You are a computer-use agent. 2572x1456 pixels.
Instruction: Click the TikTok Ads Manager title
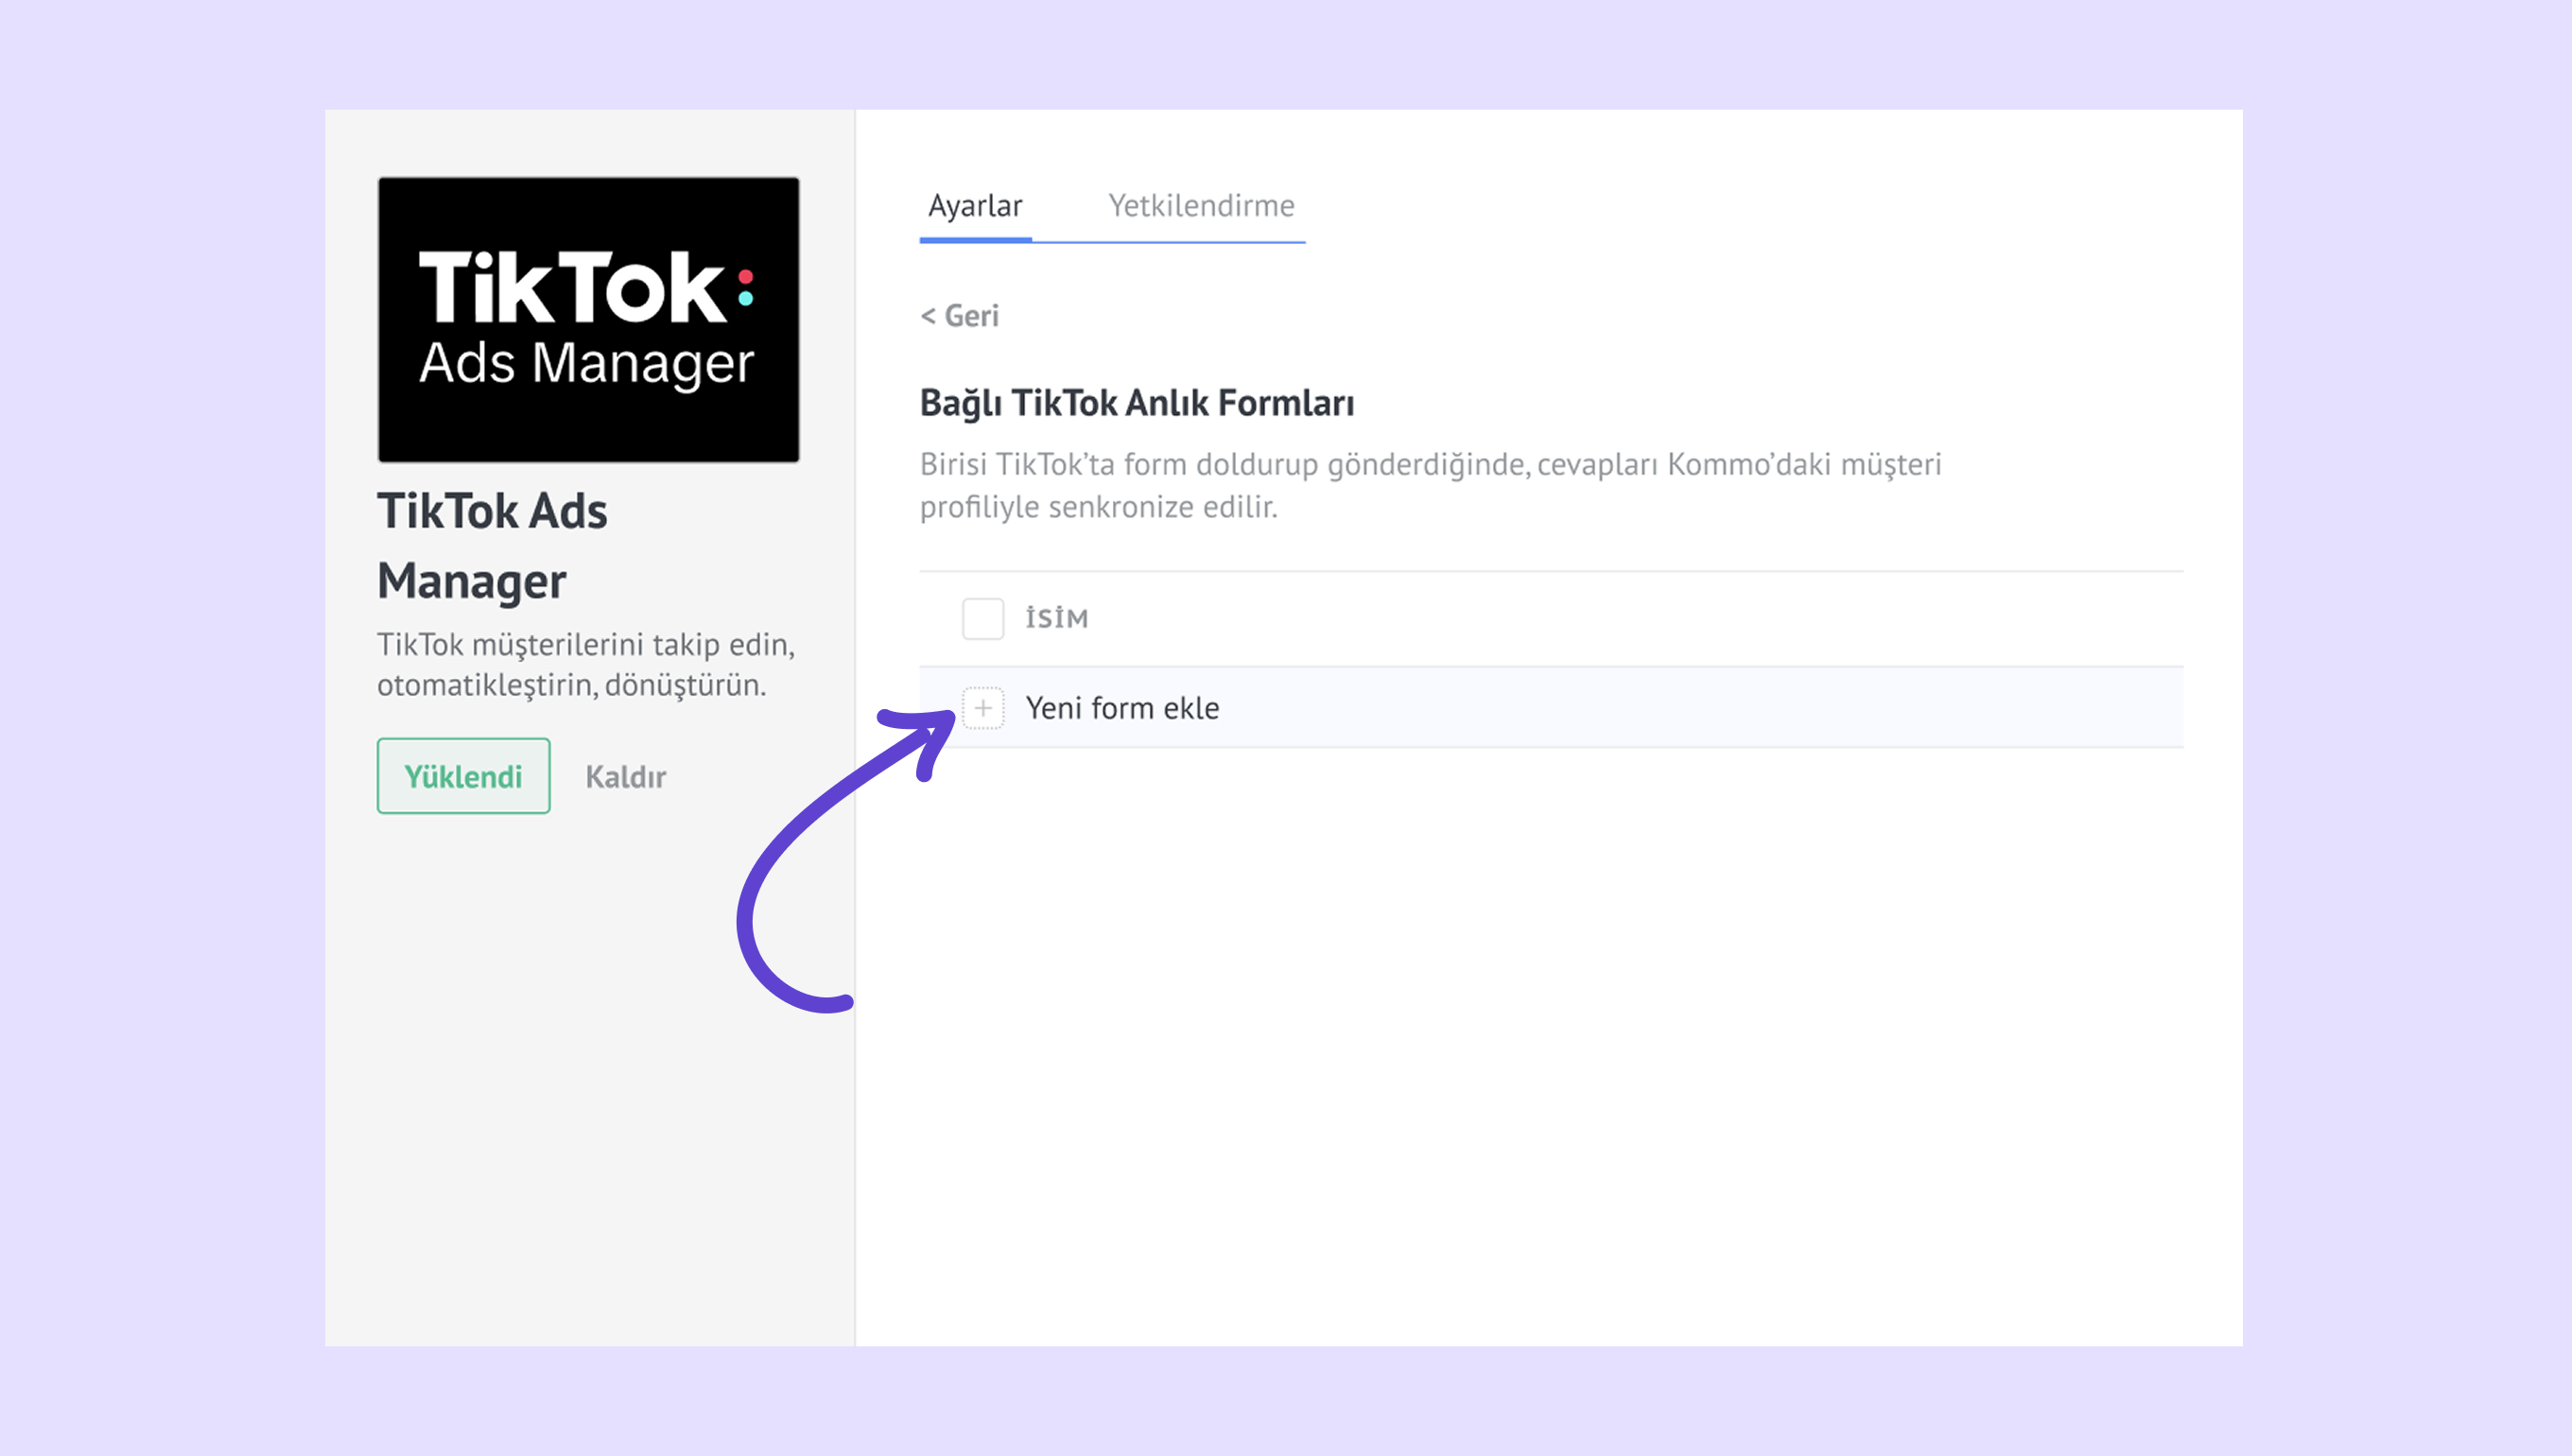coord(492,546)
